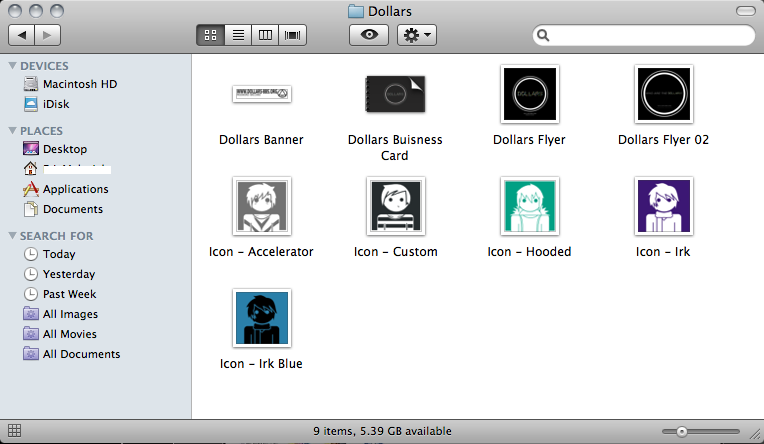Click the magnifying glass search icon
Viewport: 764px width, 444px height.
tap(543, 35)
